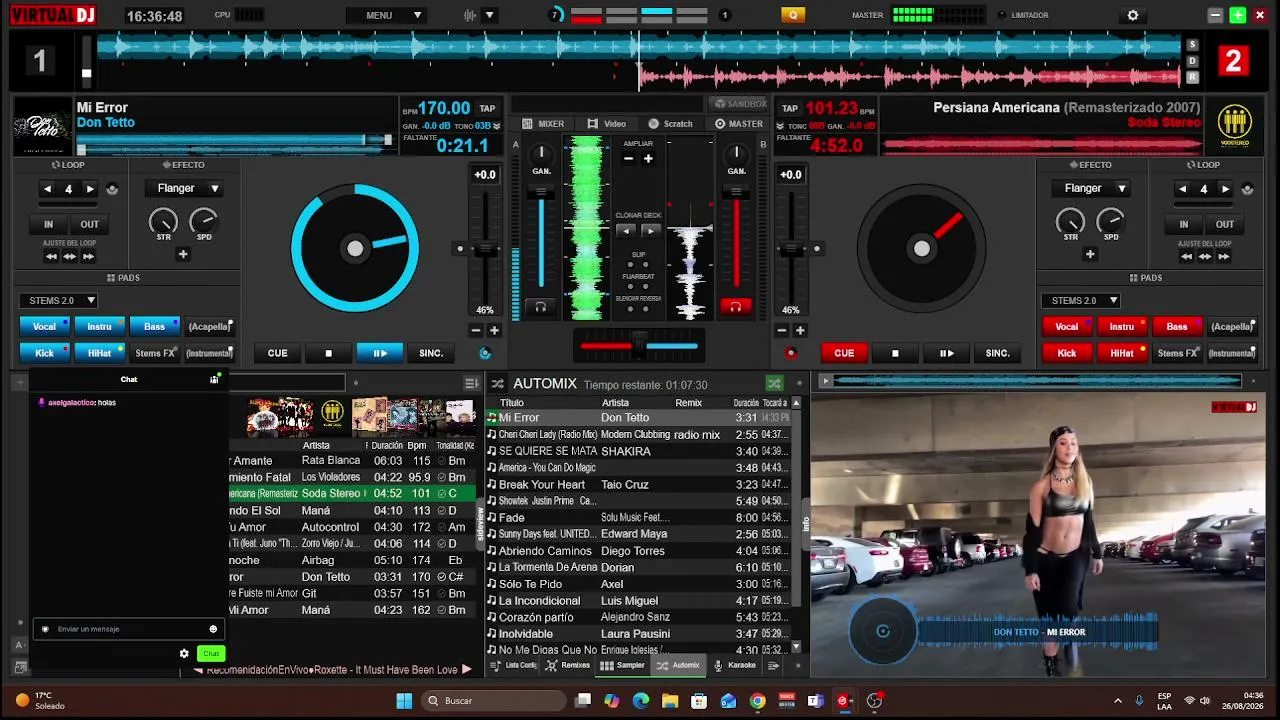Toggle Instru stem pad on right deck
The height and width of the screenshot is (720, 1280).
point(1122,326)
